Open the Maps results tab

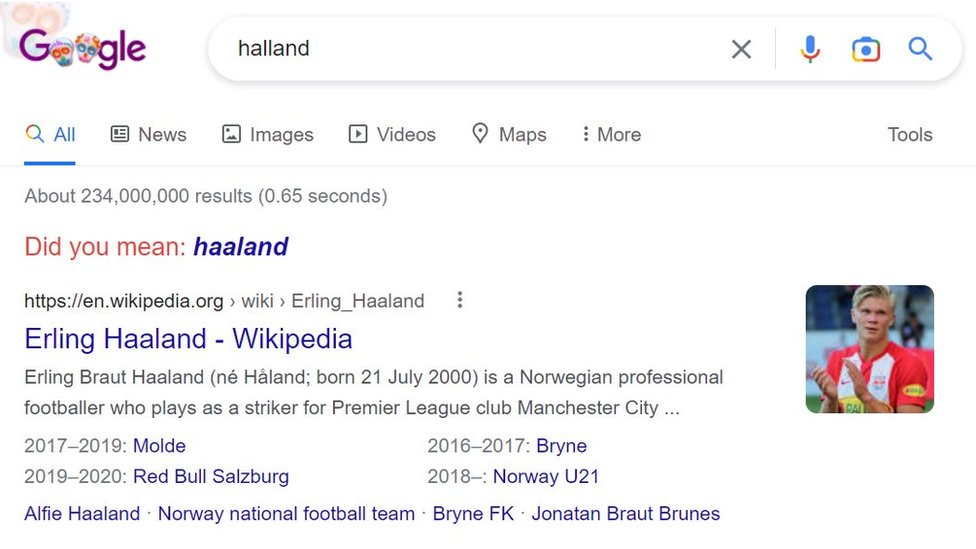509,134
